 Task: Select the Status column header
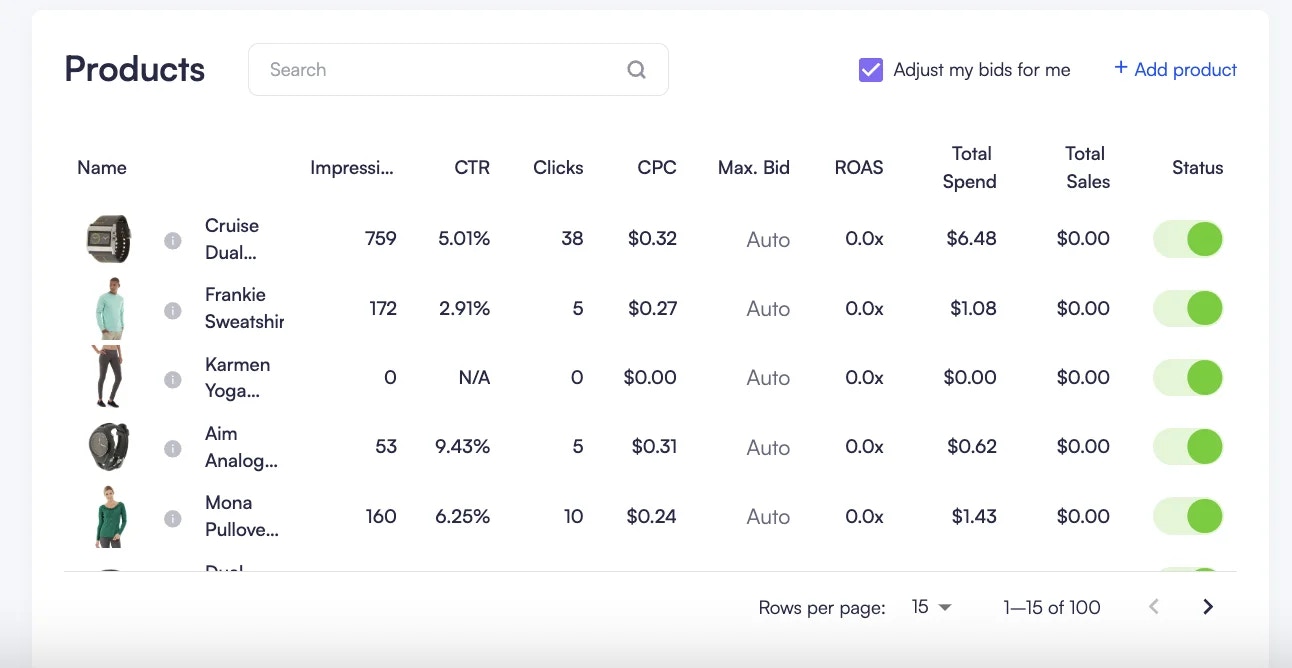[1197, 167]
